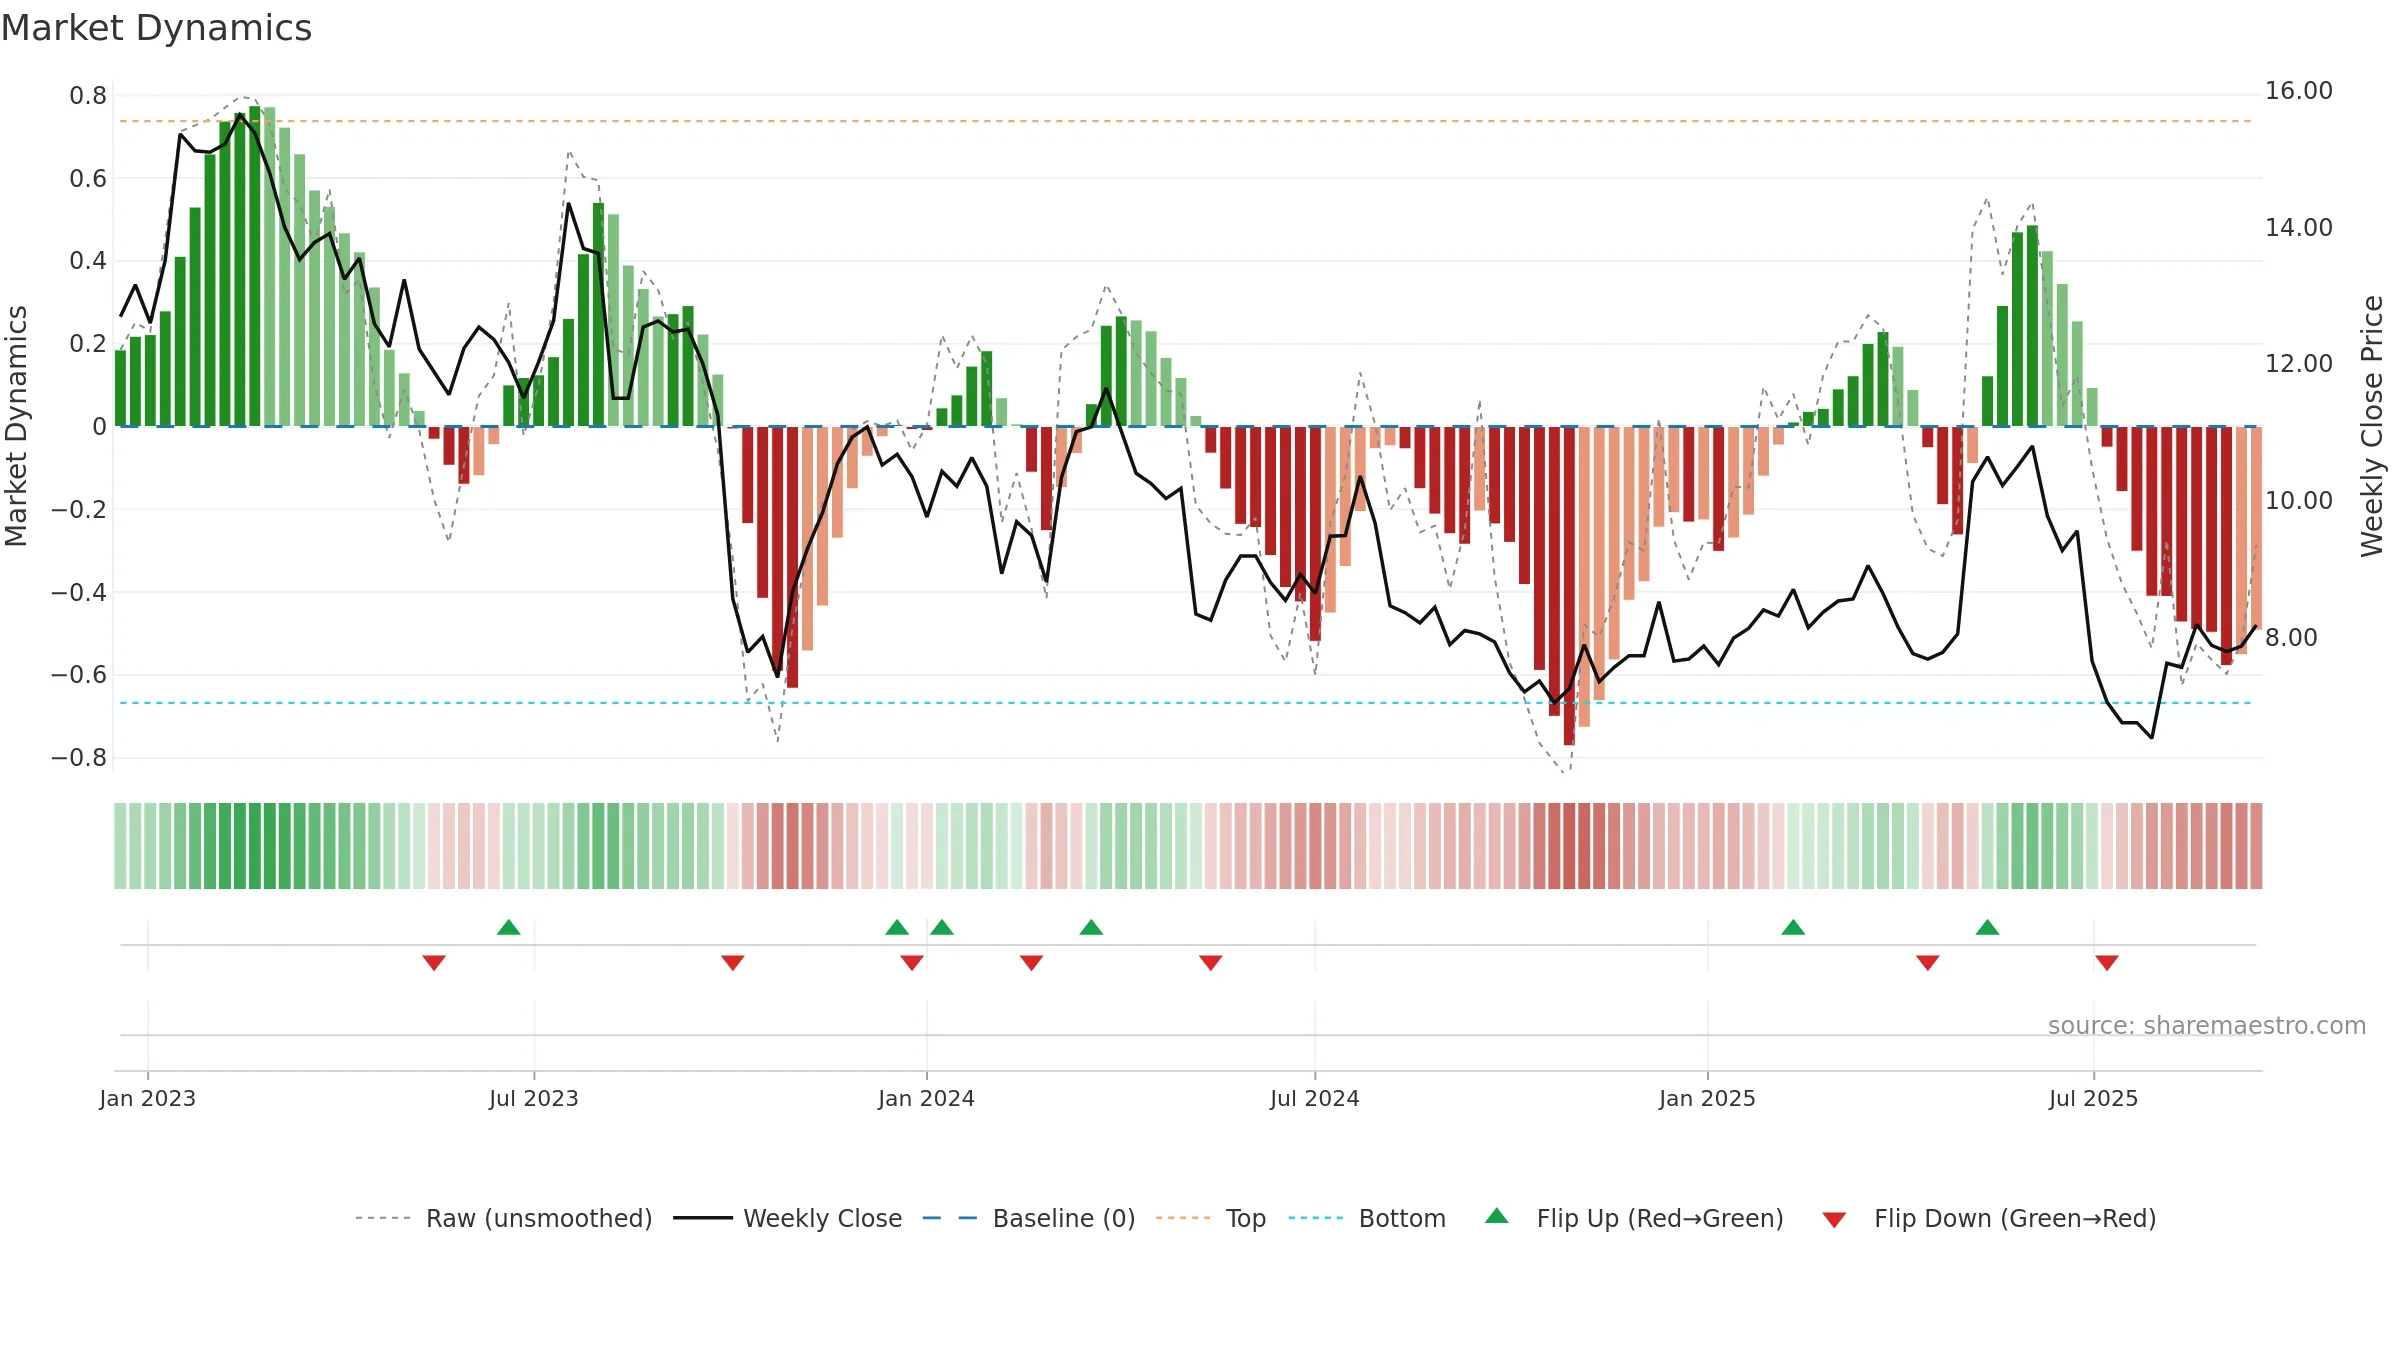Click the first red flip-down marker around May 2023
Viewport: 2400px width, 1350px height.
[434, 962]
